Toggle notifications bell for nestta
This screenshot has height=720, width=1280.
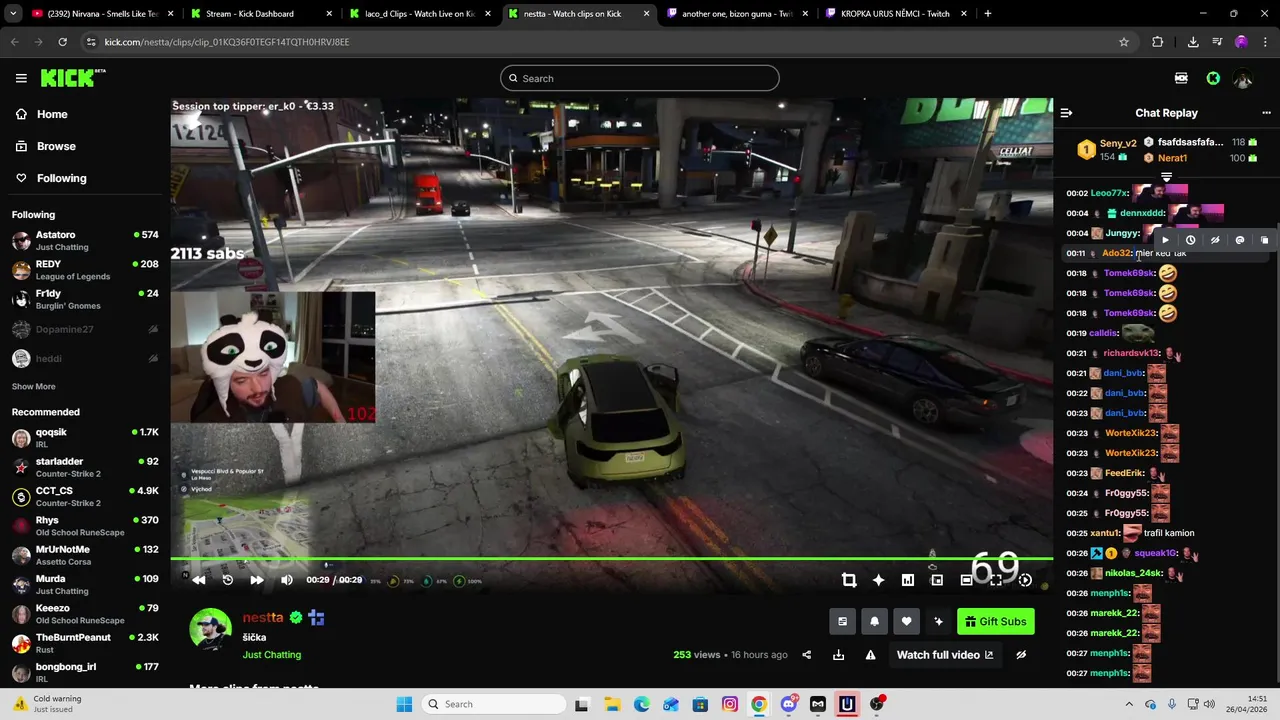pos(874,621)
